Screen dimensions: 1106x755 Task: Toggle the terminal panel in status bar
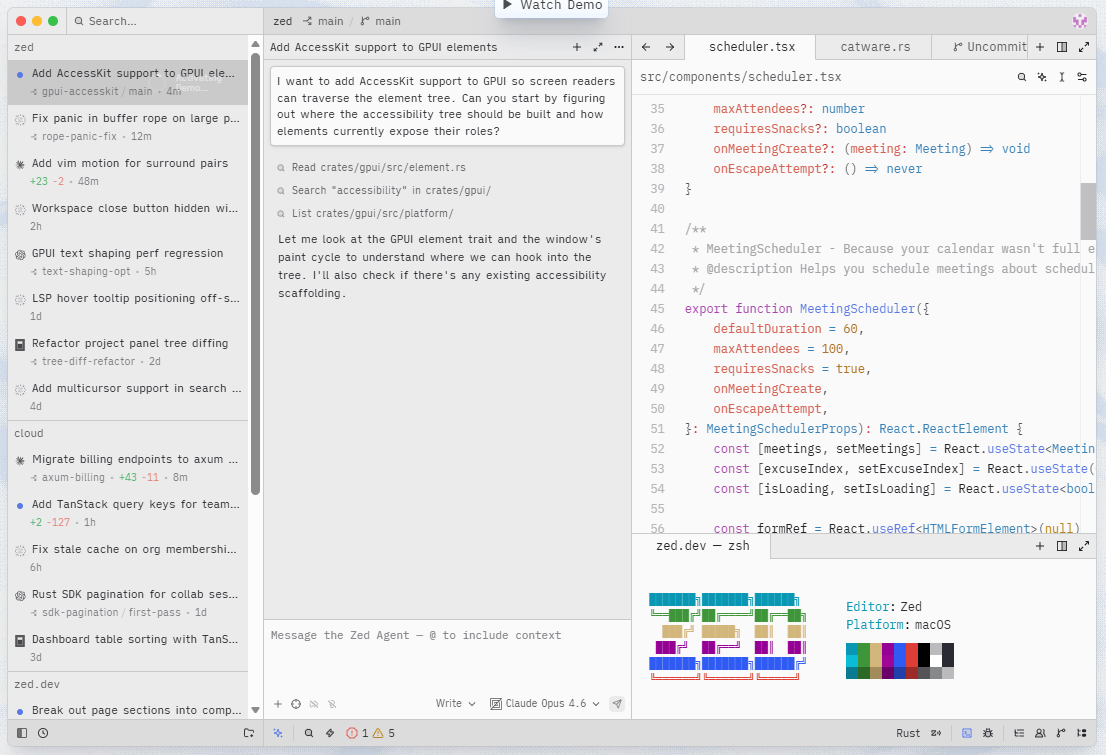tap(967, 733)
